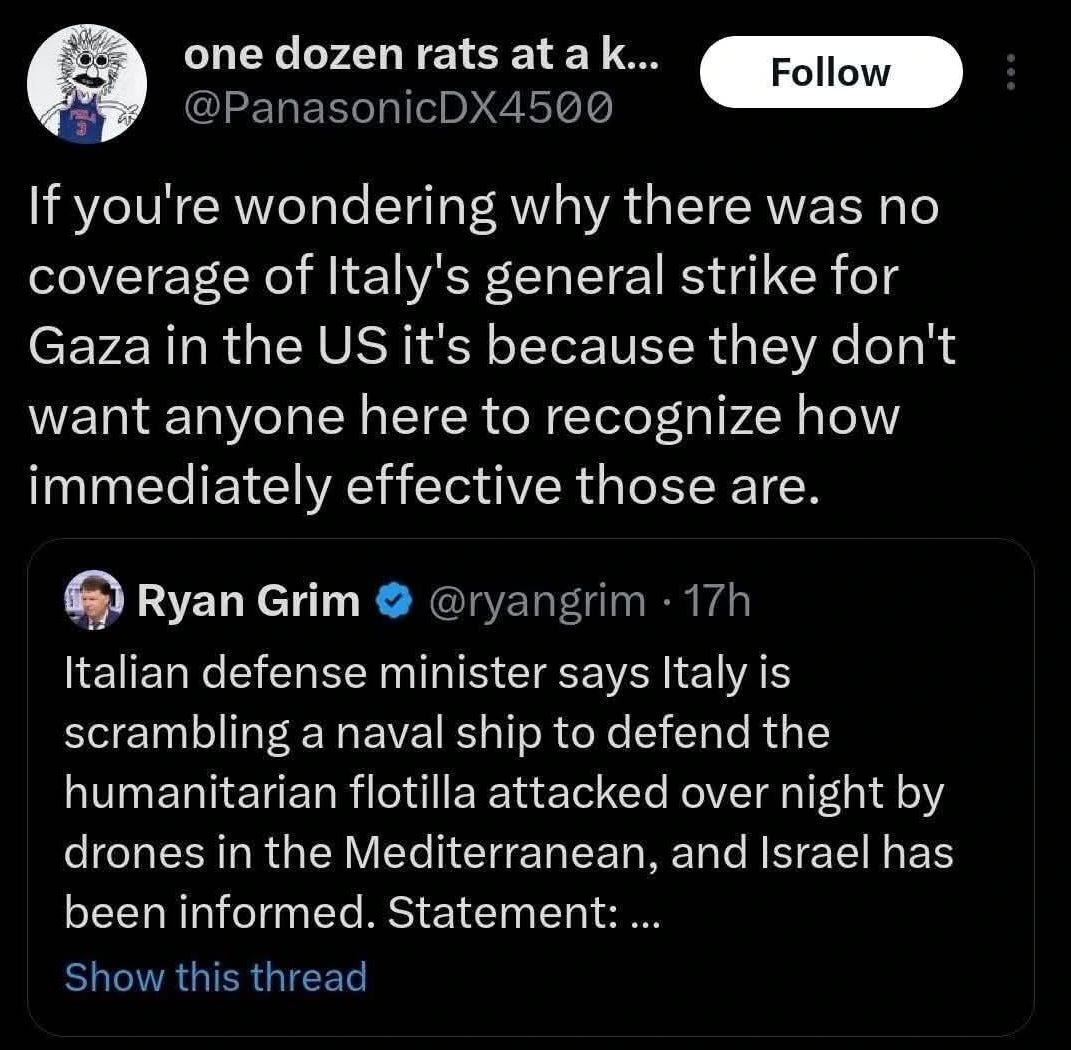Click the Ryan Grim display name

[248, 601]
